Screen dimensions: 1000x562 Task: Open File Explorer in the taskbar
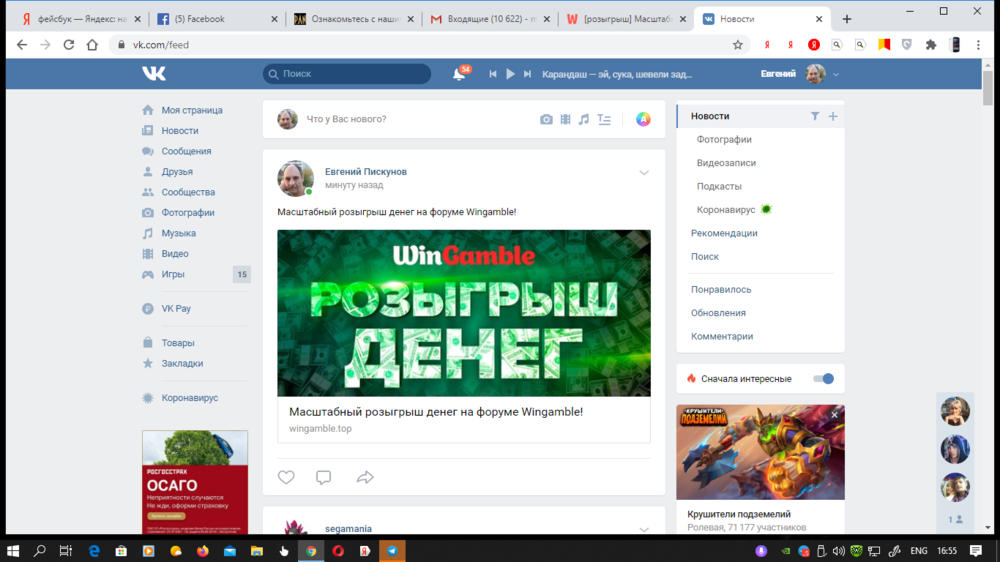coord(256,551)
